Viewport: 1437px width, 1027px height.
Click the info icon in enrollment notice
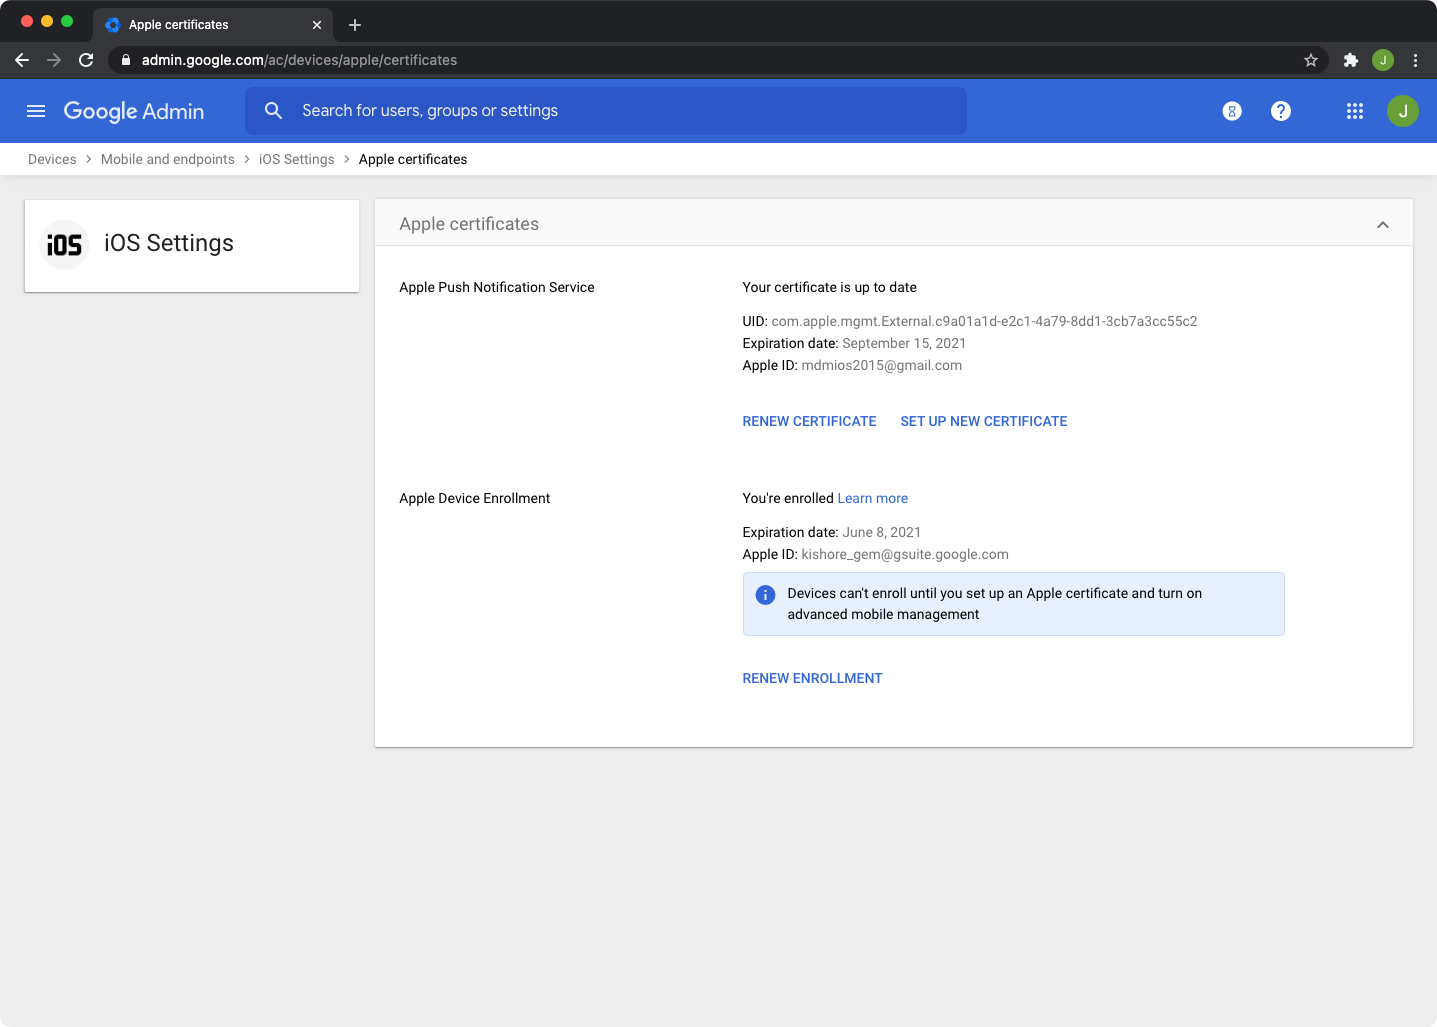766,595
